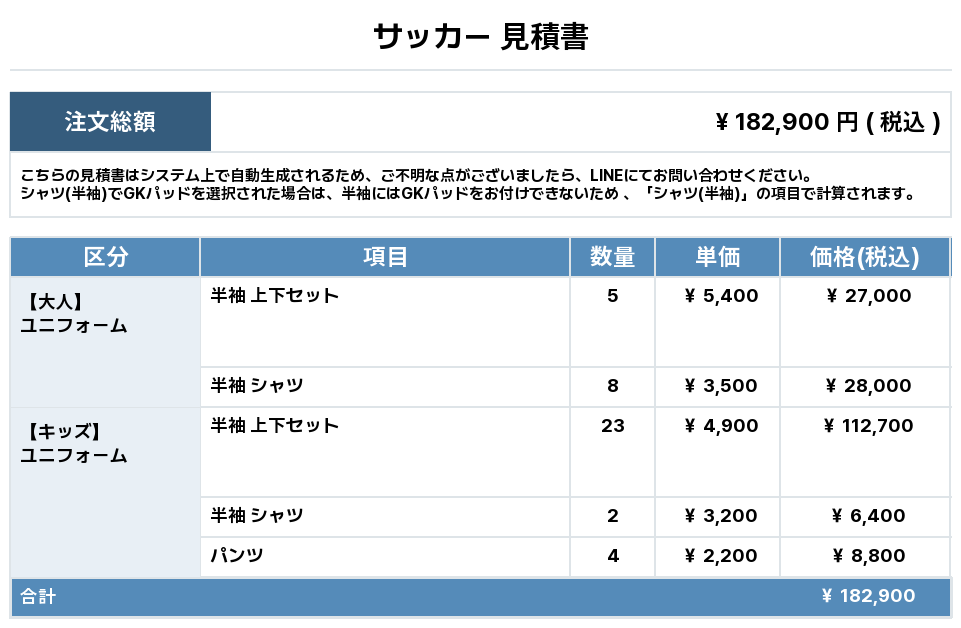Select the 注文総額 header label
This screenshot has width=961, height=628.
click(110, 122)
